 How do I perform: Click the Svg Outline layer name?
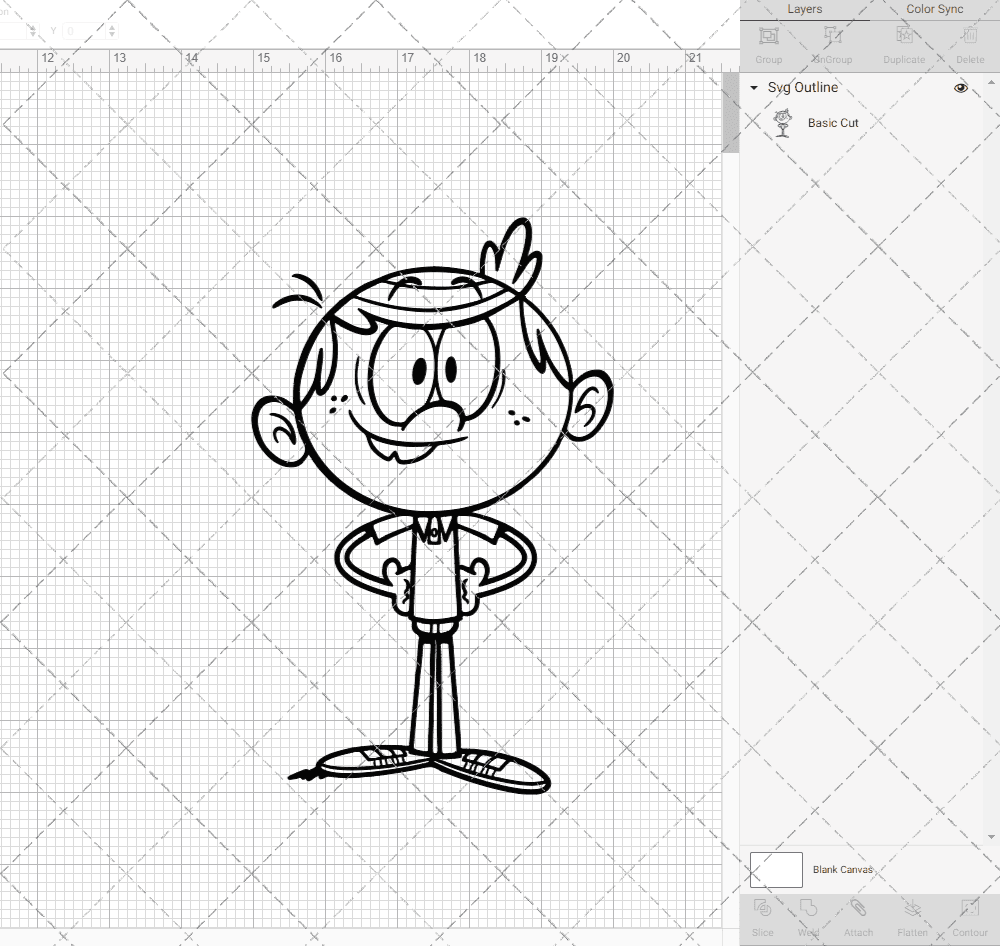click(x=801, y=88)
